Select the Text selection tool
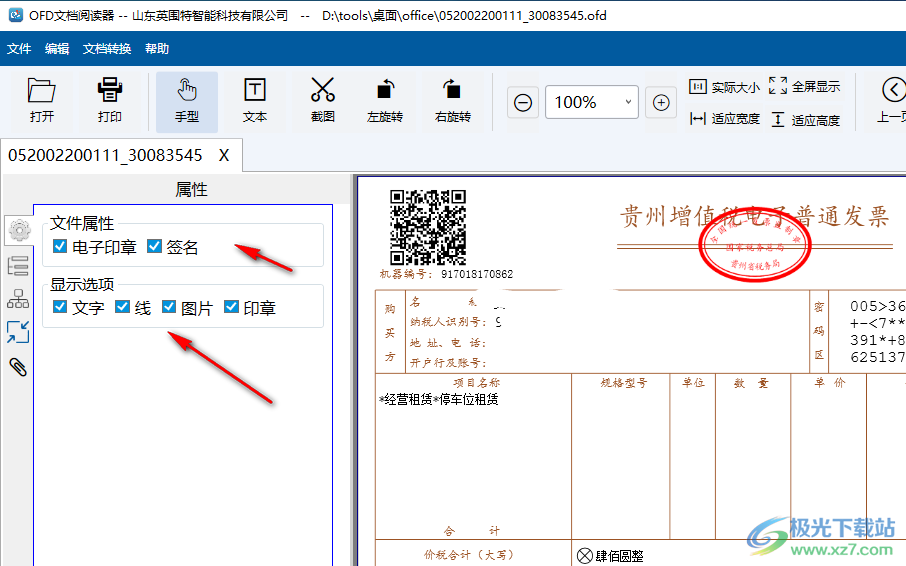 (x=255, y=100)
